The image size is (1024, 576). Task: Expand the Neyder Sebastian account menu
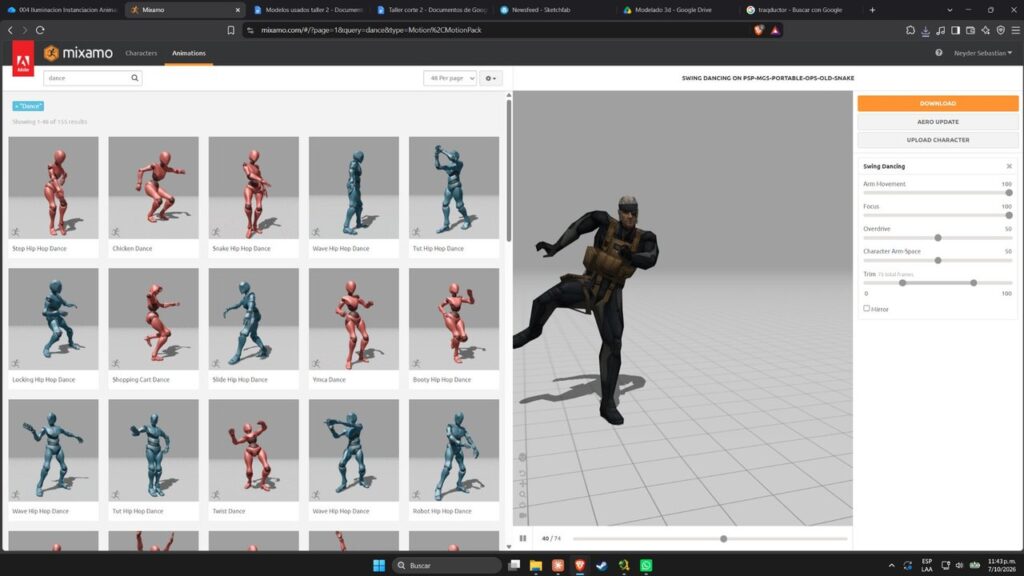[983, 53]
